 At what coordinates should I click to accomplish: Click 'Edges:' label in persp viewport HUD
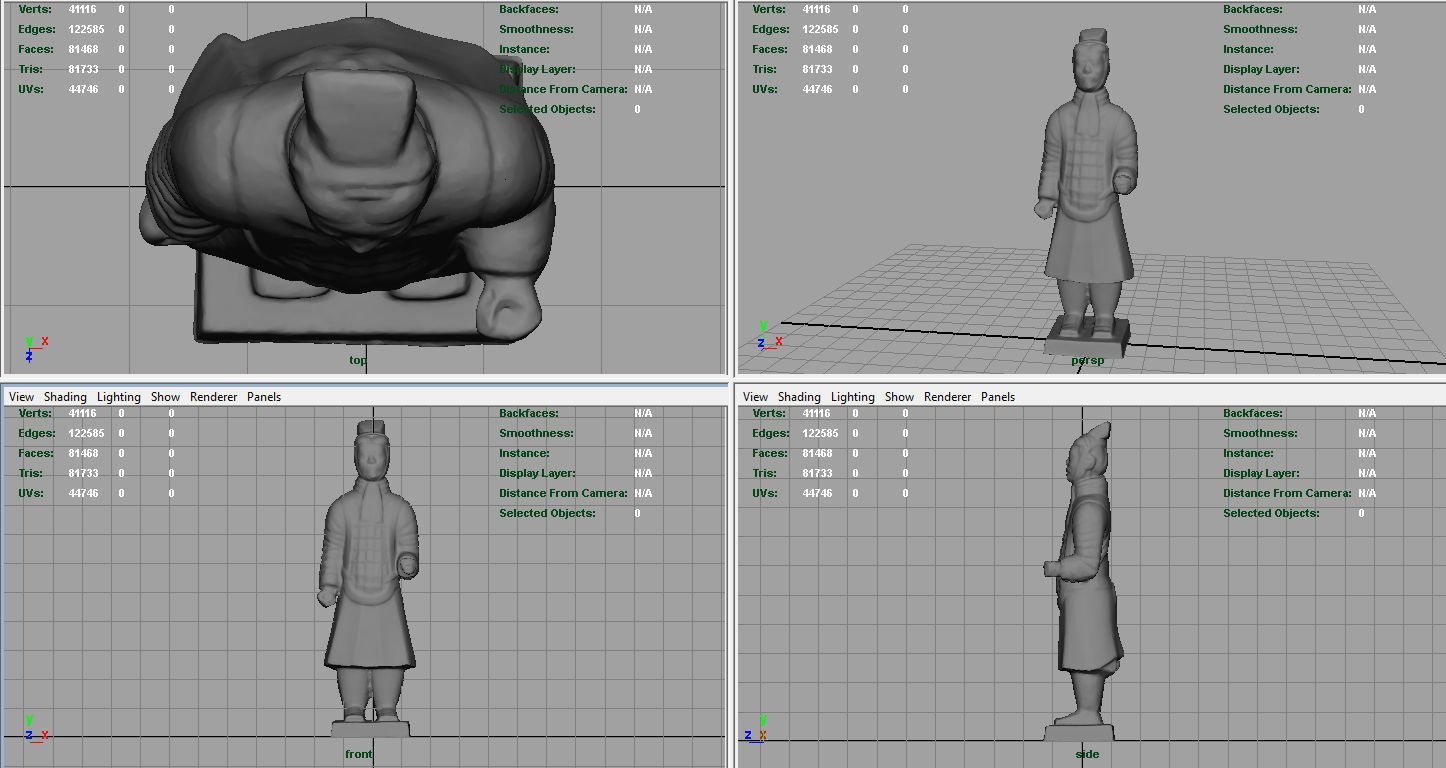click(771, 29)
